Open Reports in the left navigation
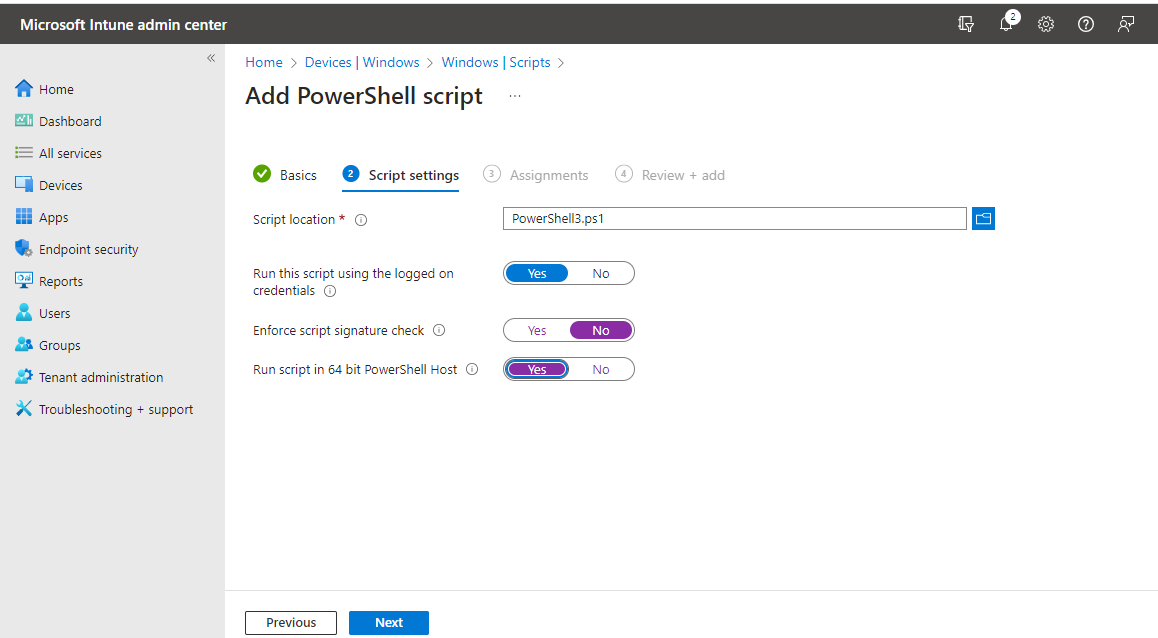Screen dimensions: 1158x638 tap(61, 281)
